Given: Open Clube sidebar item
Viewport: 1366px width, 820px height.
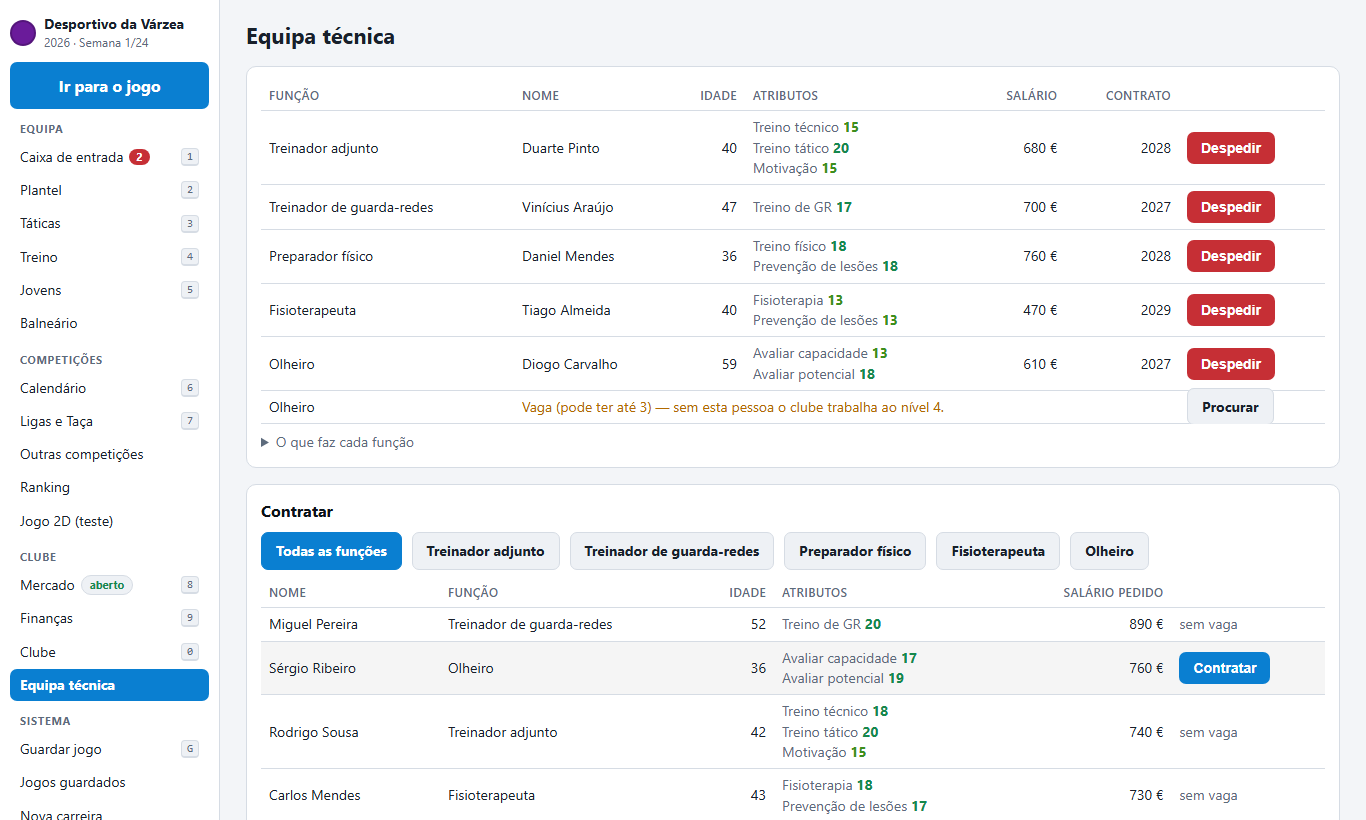Looking at the screenshot, I should click(x=109, y=652).
